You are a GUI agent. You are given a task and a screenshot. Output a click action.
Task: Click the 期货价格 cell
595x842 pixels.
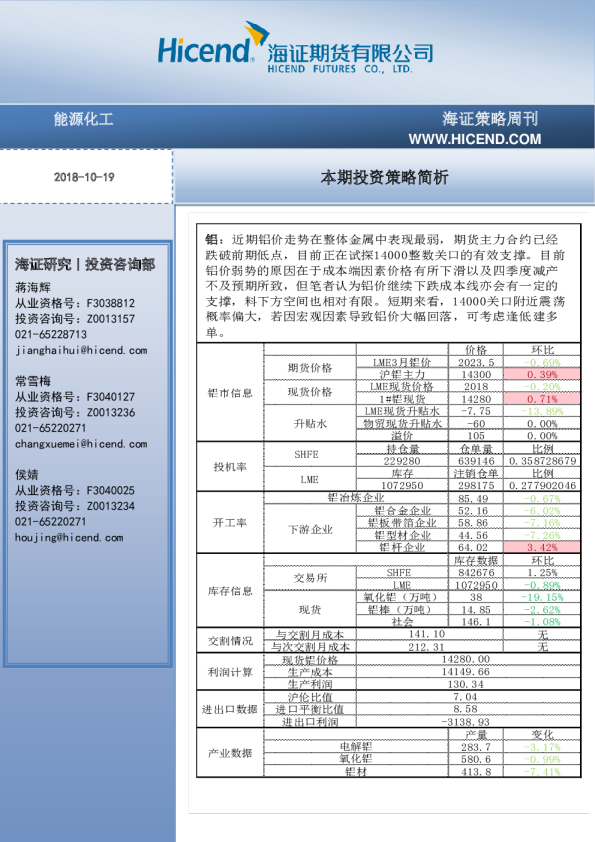(x=310, y=368)
